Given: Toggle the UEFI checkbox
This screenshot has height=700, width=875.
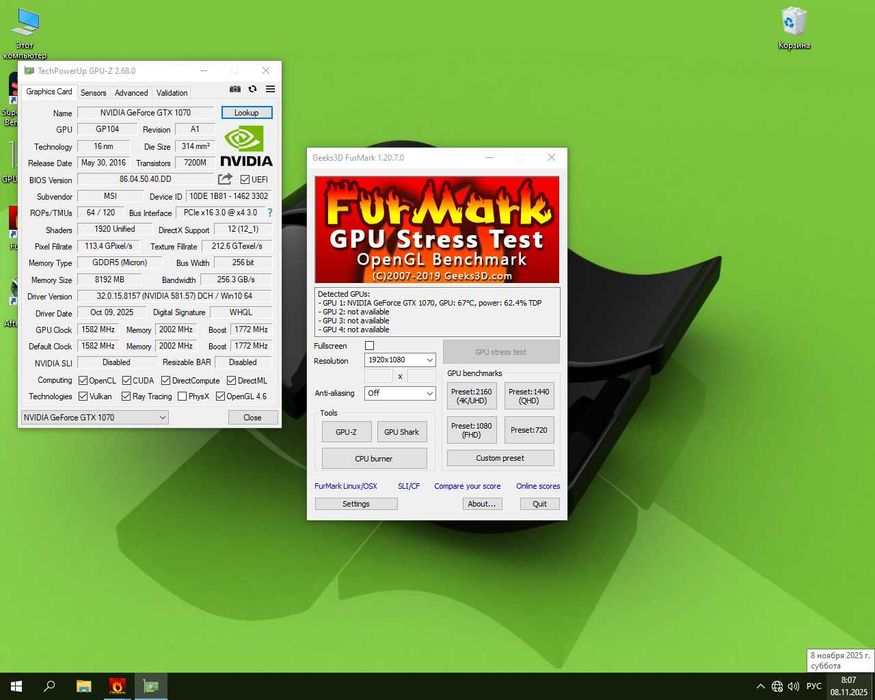Looking at the screenshot, I should 244,179.
